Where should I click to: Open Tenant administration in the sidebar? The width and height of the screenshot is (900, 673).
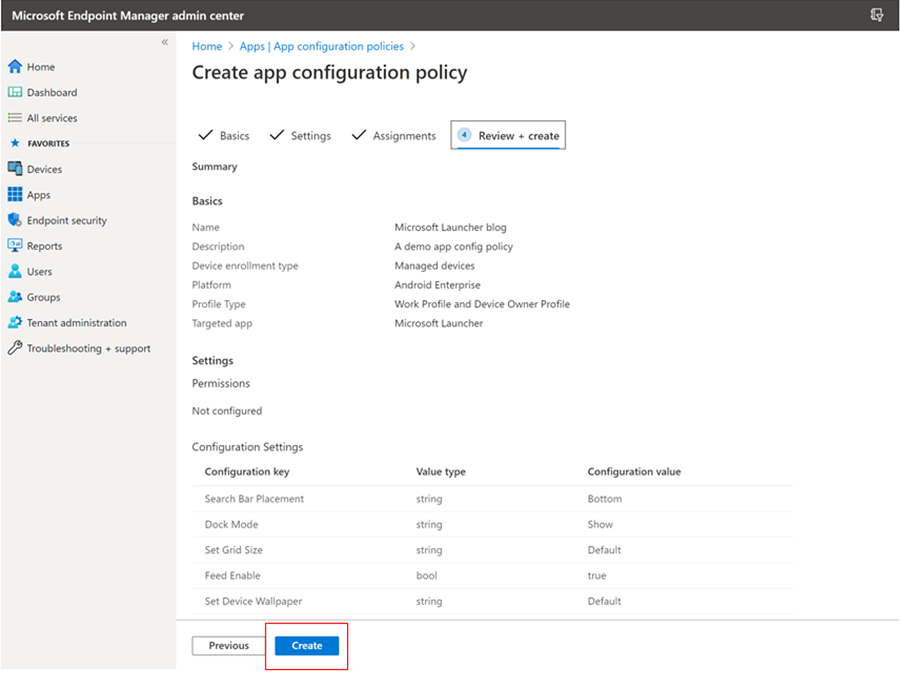click(76, 322)
